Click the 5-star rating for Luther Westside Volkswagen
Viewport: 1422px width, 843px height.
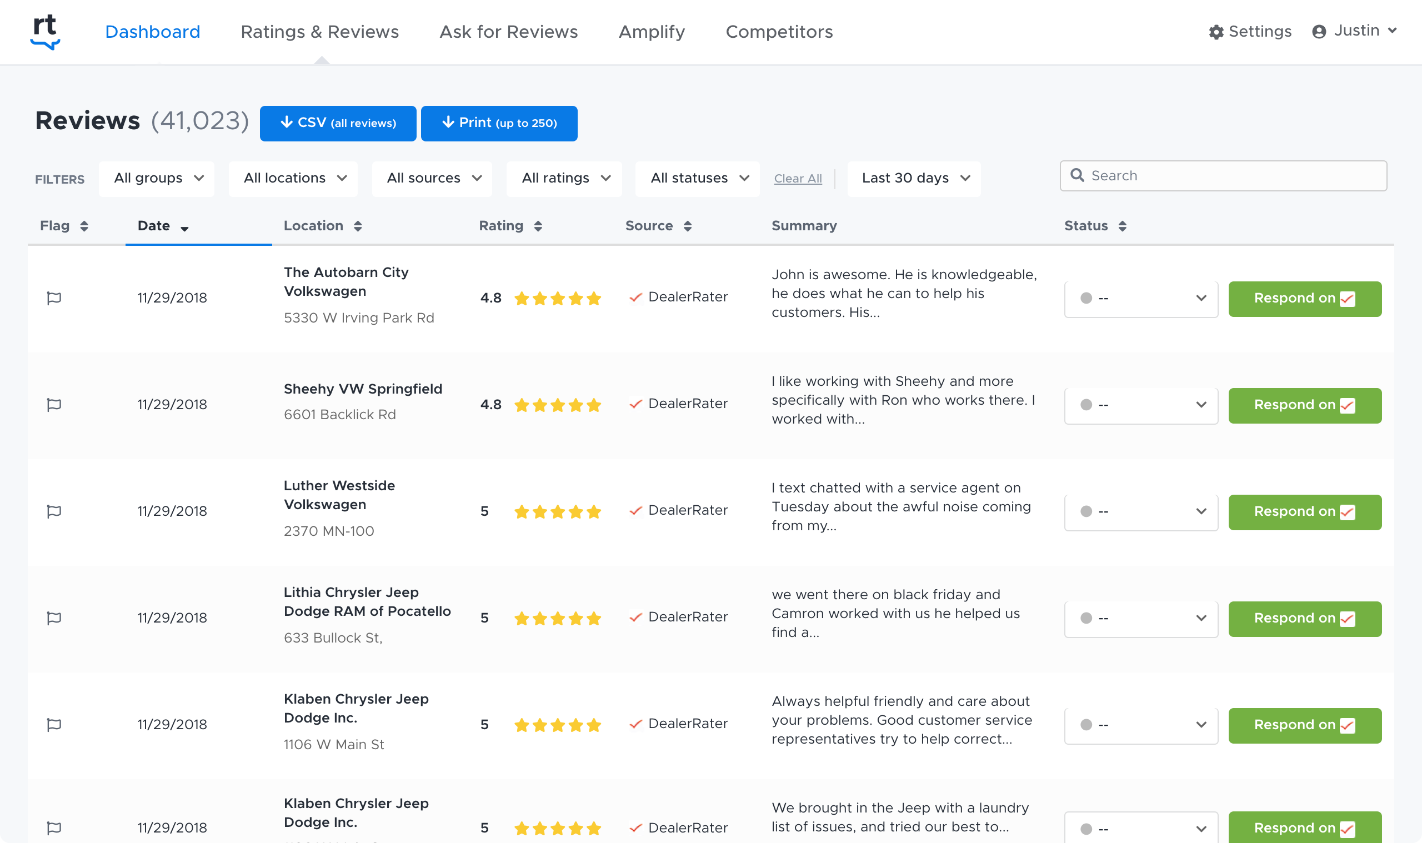[x=558, y=511]
